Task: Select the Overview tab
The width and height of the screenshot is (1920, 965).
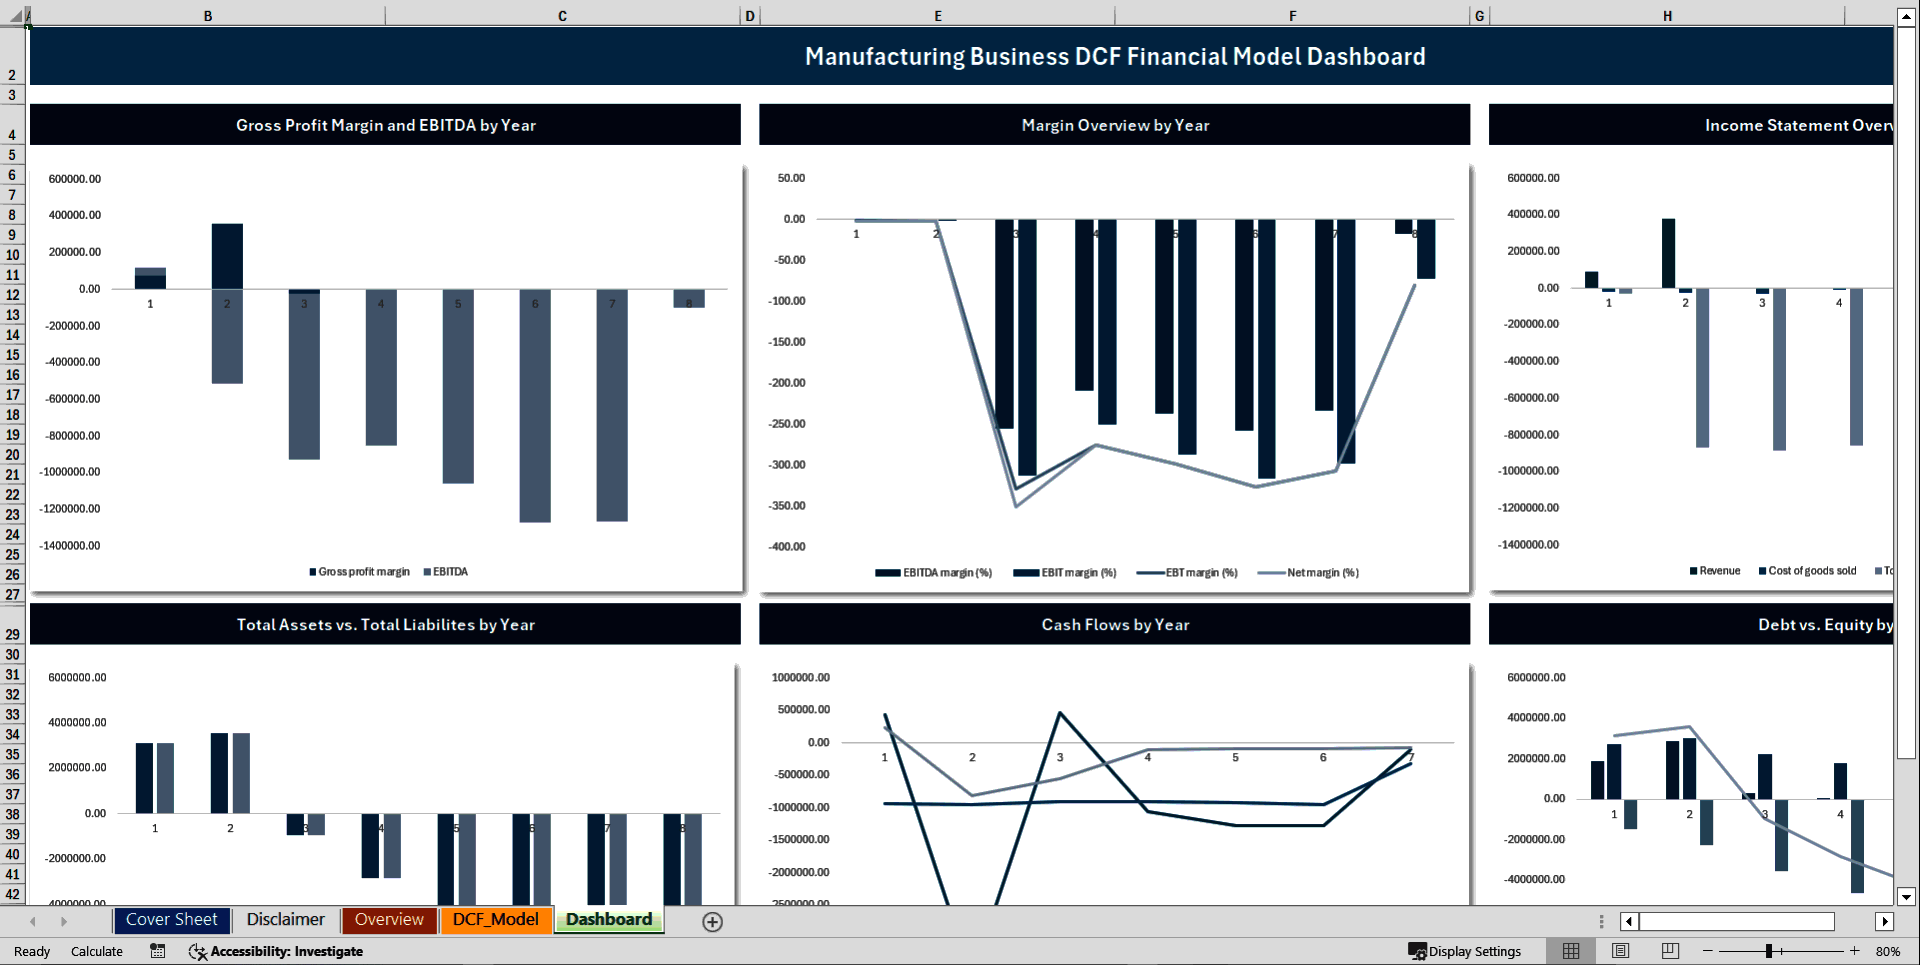Action: click(x=389, y=919)
